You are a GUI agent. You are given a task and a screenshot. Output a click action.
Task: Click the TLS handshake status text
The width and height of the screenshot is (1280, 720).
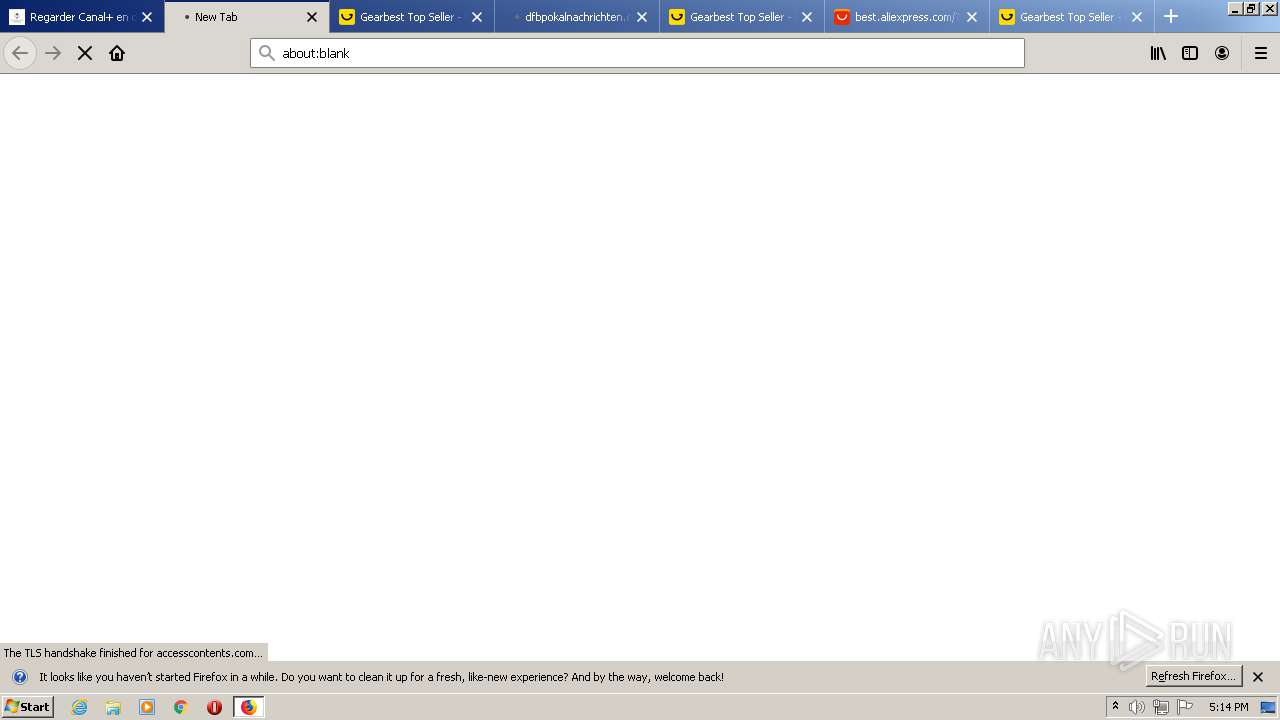pyautogui.click(x=133, y=653)
